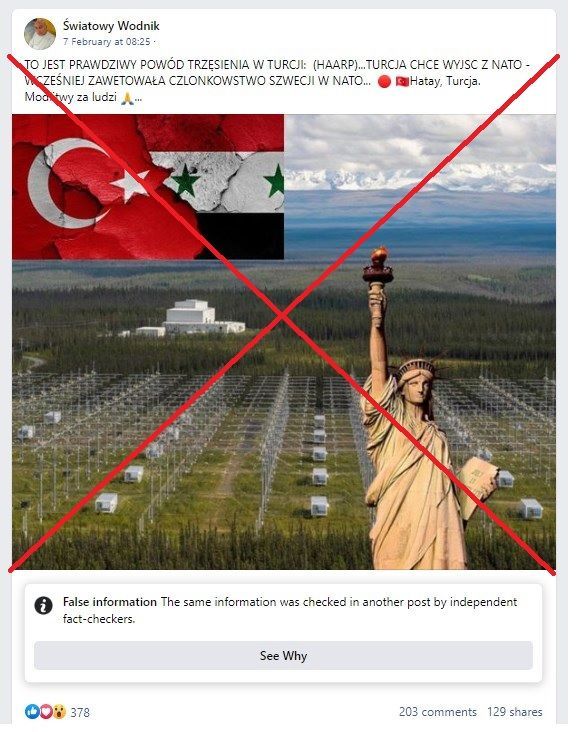Open Światowy Wodnik profile picture
Viewport: 578px width, 732px height.
40,34
